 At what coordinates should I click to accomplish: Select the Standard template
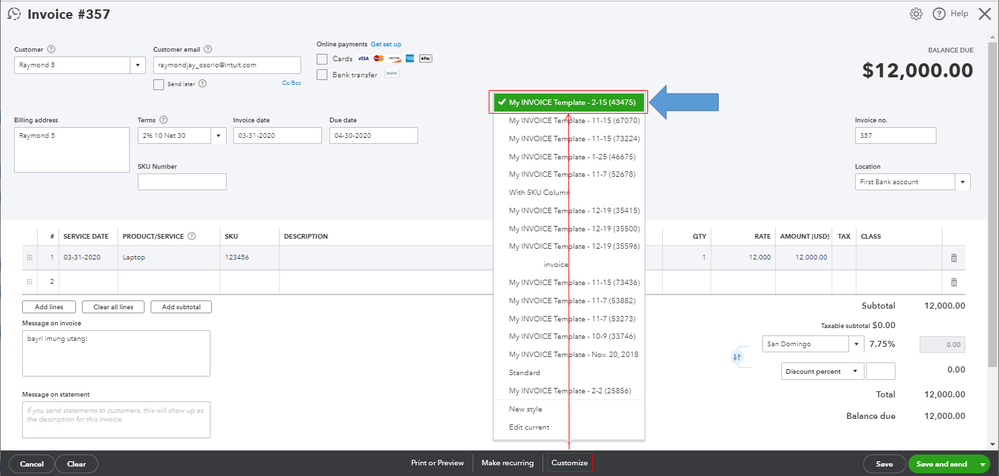click(x=524, y=372)
